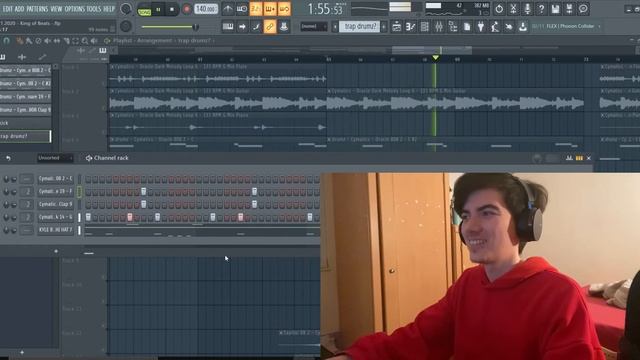This screenshot has width=640, height=360.
Task: Click the playlist magnet snap icon
Action: pos(7,41)
